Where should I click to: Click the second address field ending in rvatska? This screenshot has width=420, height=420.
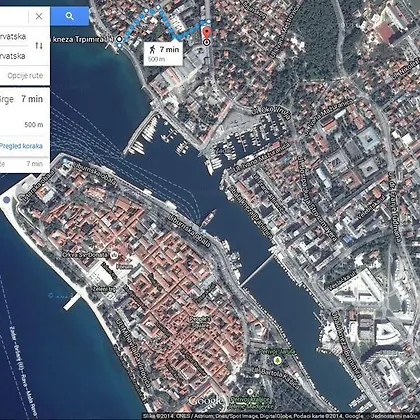pyautogui.click(x=13, y=56)
